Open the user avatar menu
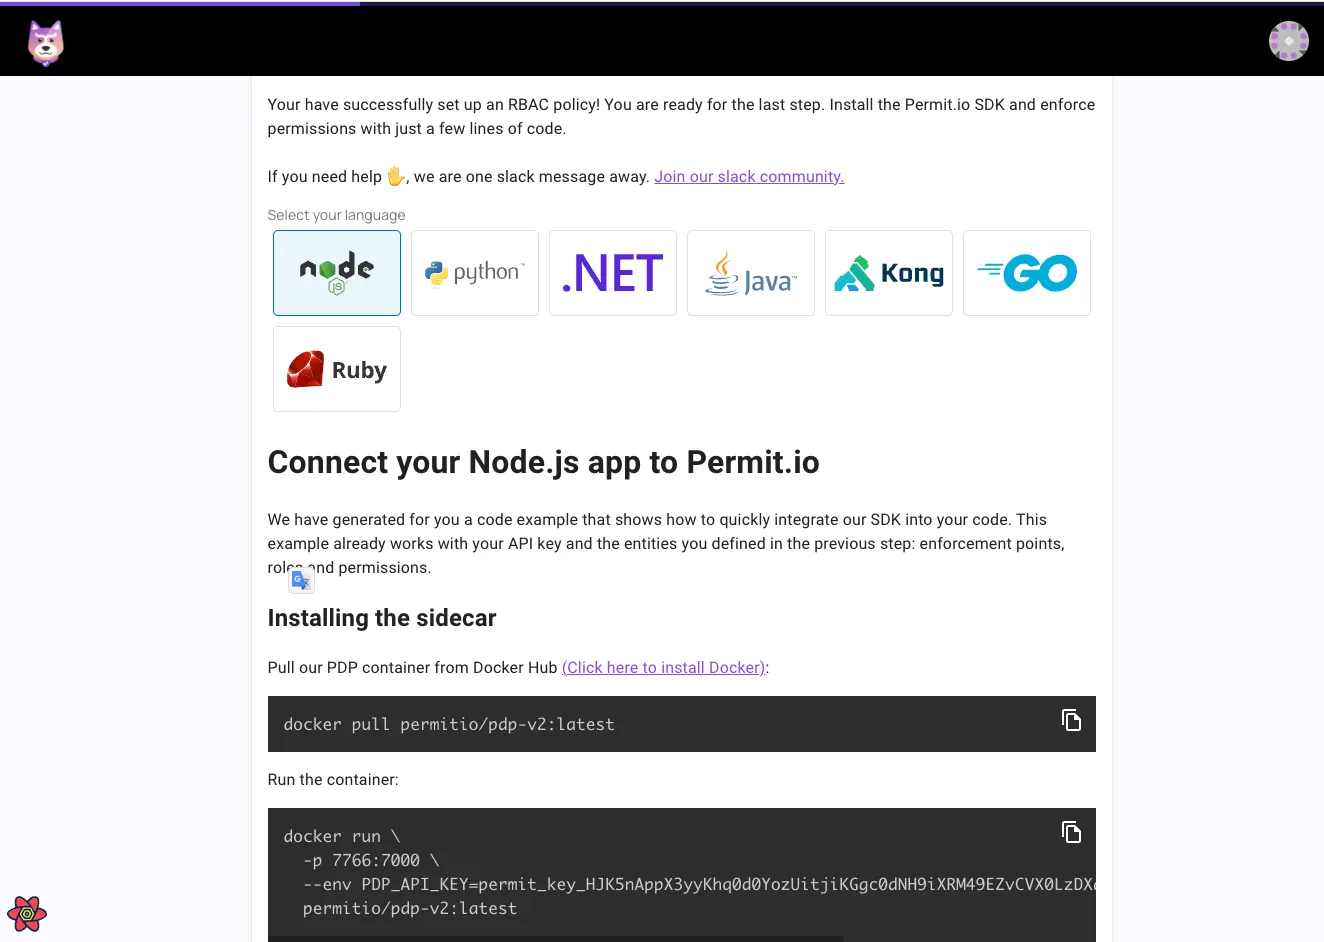 [x=1288, y=42]
